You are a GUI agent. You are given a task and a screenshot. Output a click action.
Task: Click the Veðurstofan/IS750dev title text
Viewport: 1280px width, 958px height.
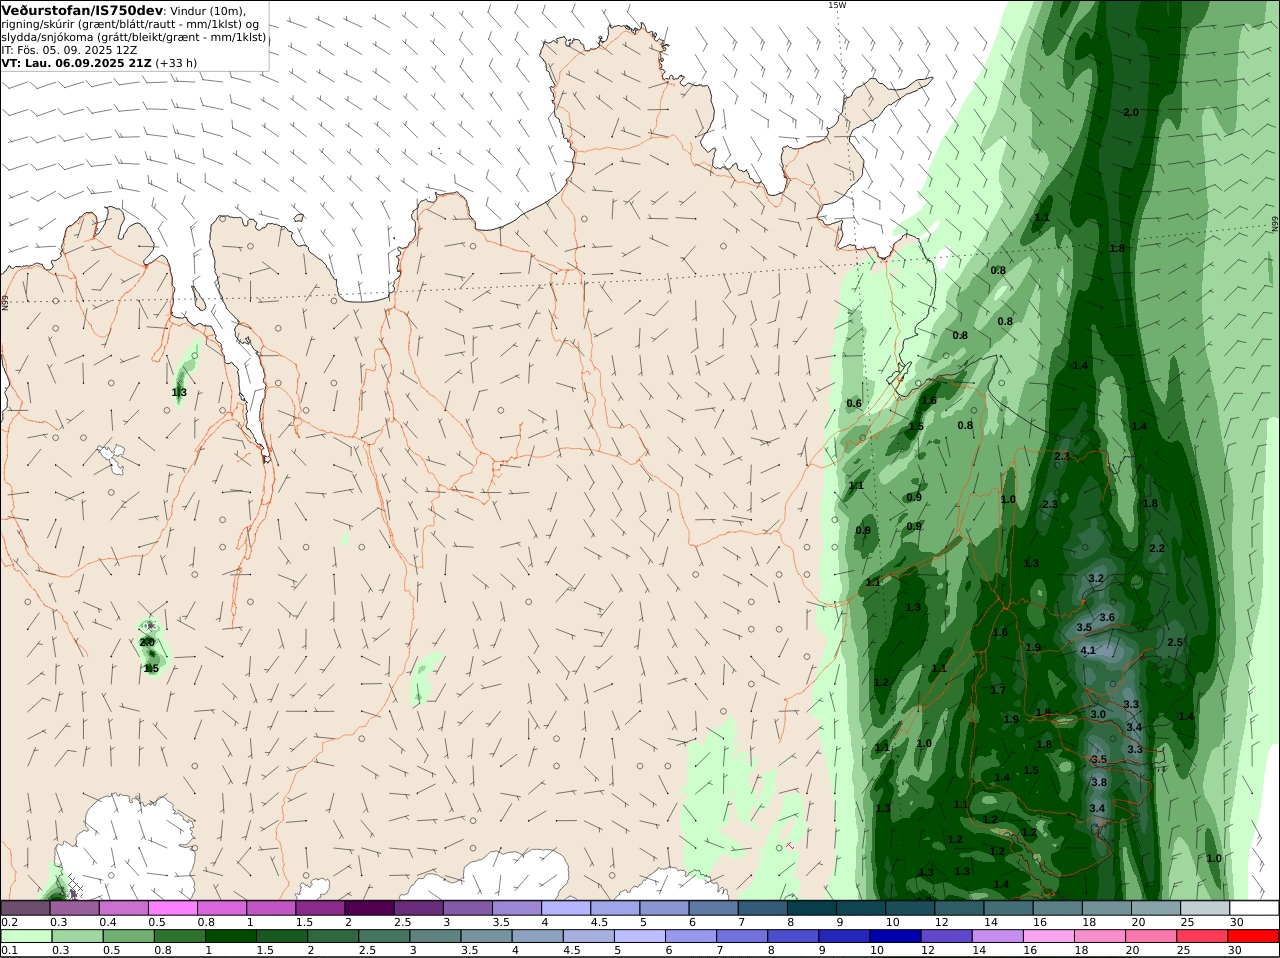[82, 10]
